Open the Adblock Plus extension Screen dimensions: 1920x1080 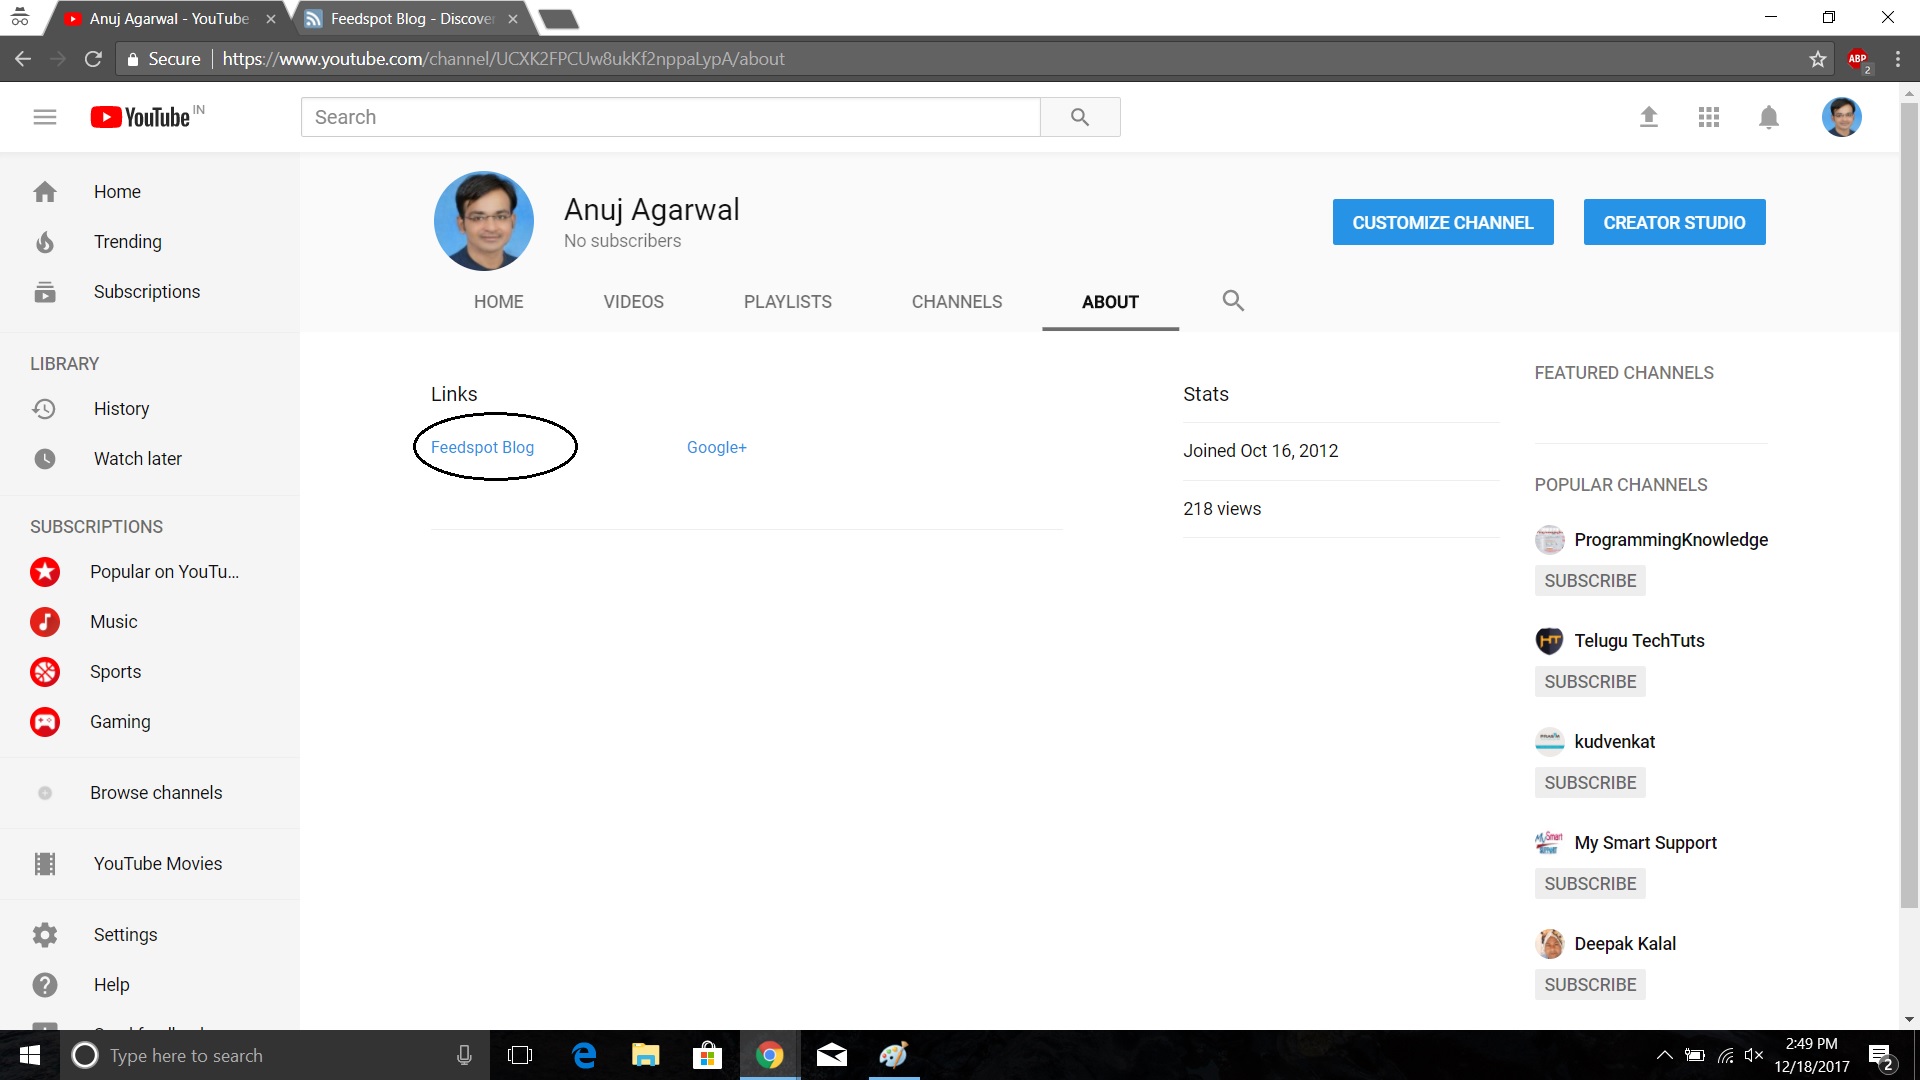pyautogui.click(x=1858, y=60)
